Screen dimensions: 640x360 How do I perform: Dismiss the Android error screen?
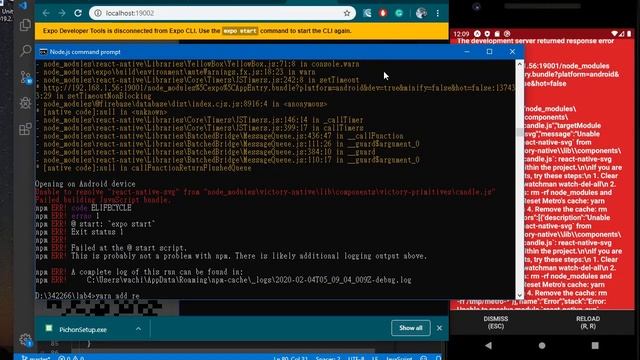click(496, 322)
